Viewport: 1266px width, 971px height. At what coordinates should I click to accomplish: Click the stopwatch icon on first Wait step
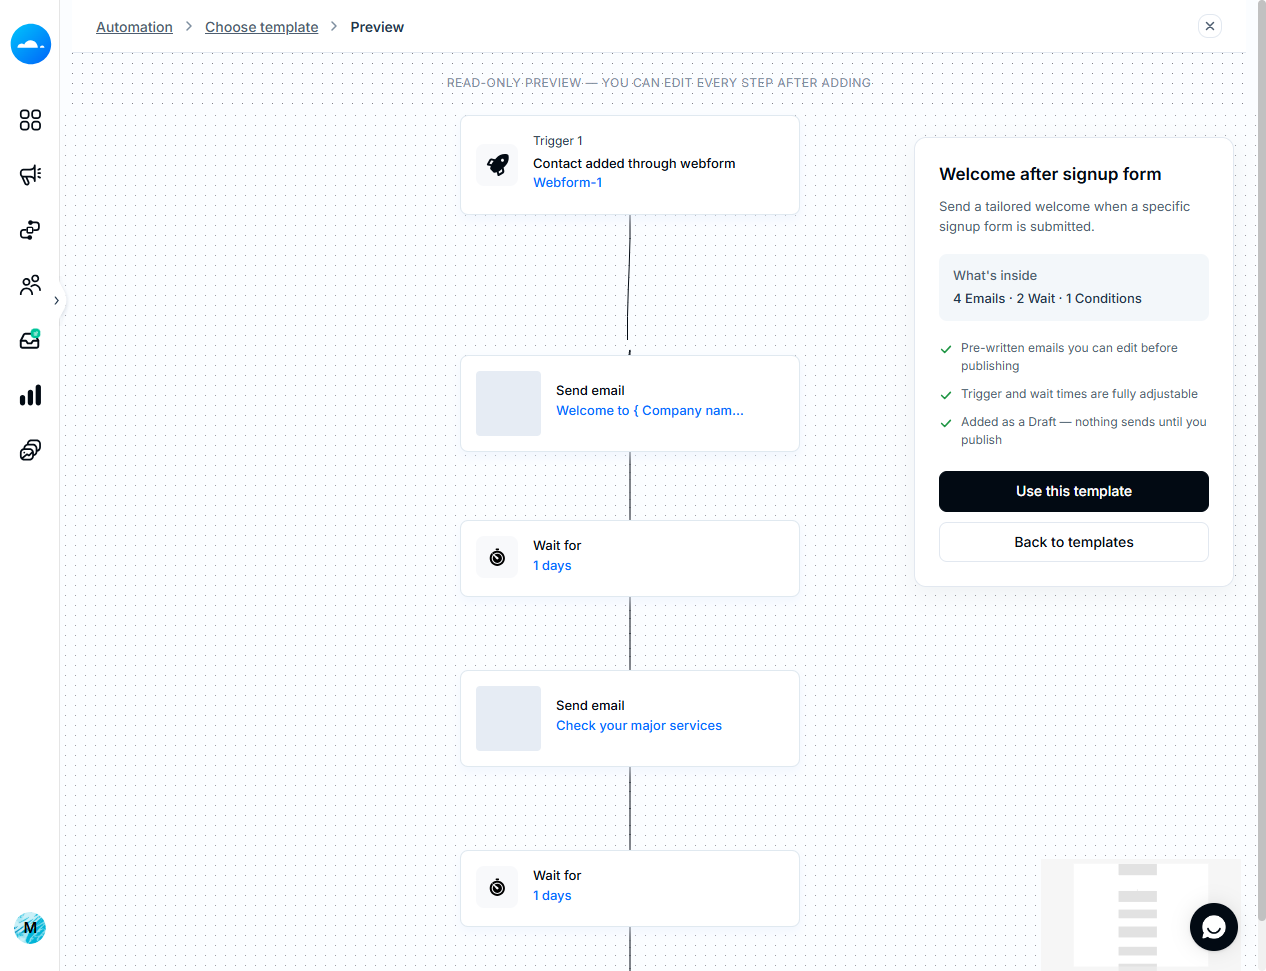click(x=497, y=557)
